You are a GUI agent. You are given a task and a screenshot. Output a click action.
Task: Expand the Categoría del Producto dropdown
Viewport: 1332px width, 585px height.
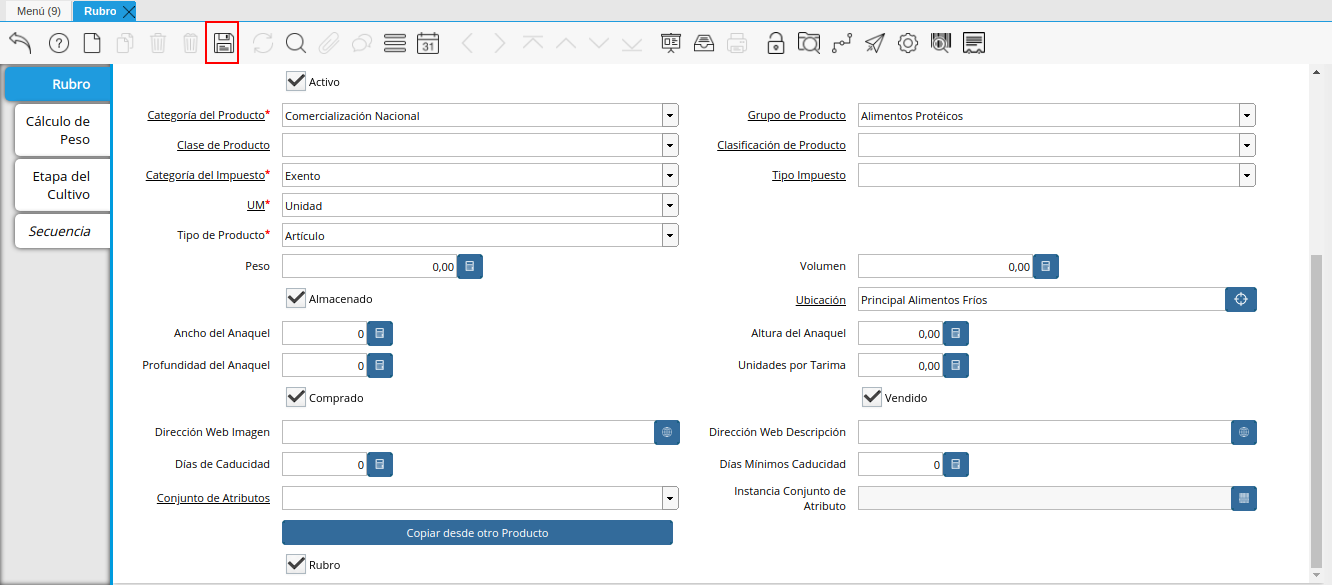click(669, 116)
